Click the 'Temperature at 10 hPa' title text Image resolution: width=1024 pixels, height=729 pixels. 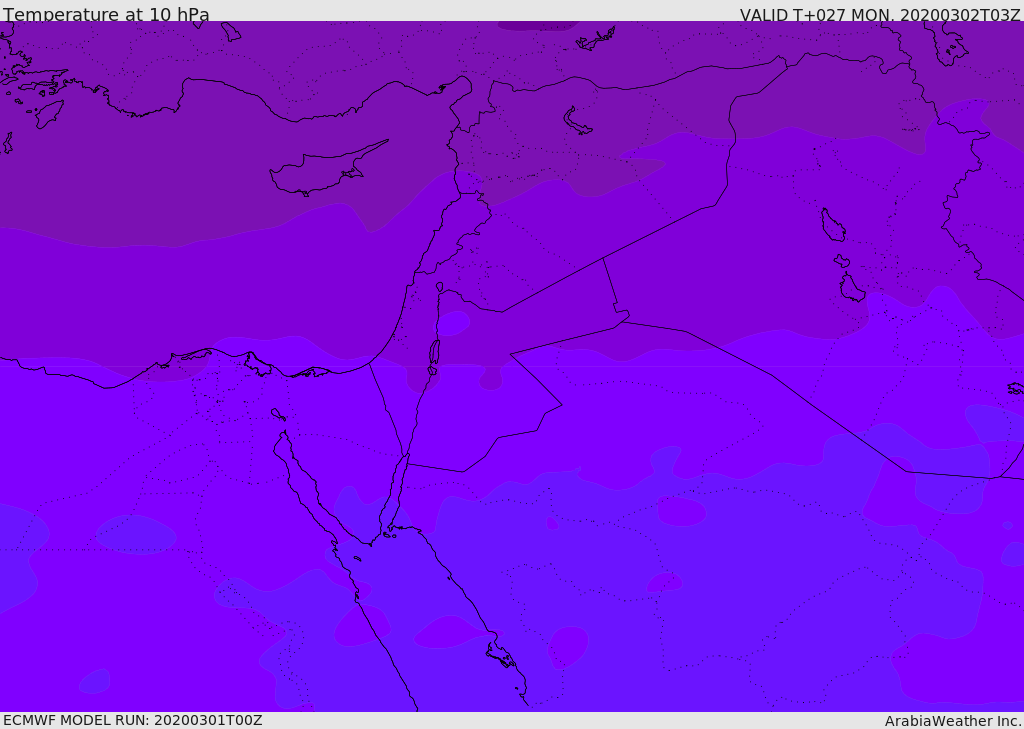point(106,14)
